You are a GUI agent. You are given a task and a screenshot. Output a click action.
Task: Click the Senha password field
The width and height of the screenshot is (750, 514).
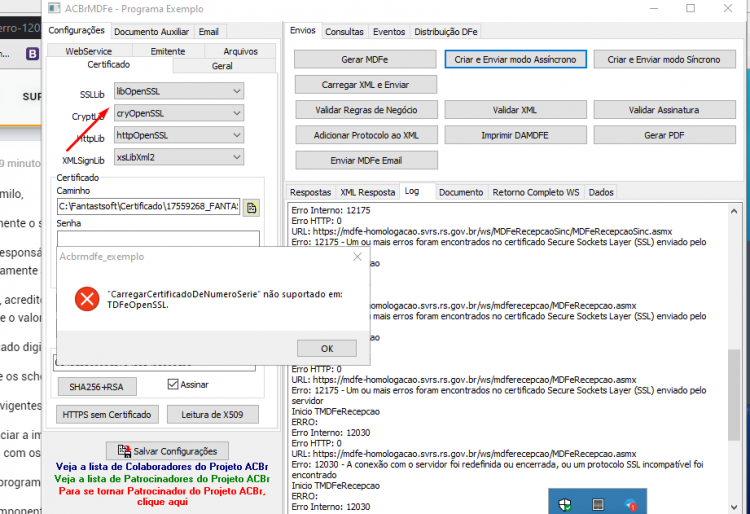click(x=158, y=239)
